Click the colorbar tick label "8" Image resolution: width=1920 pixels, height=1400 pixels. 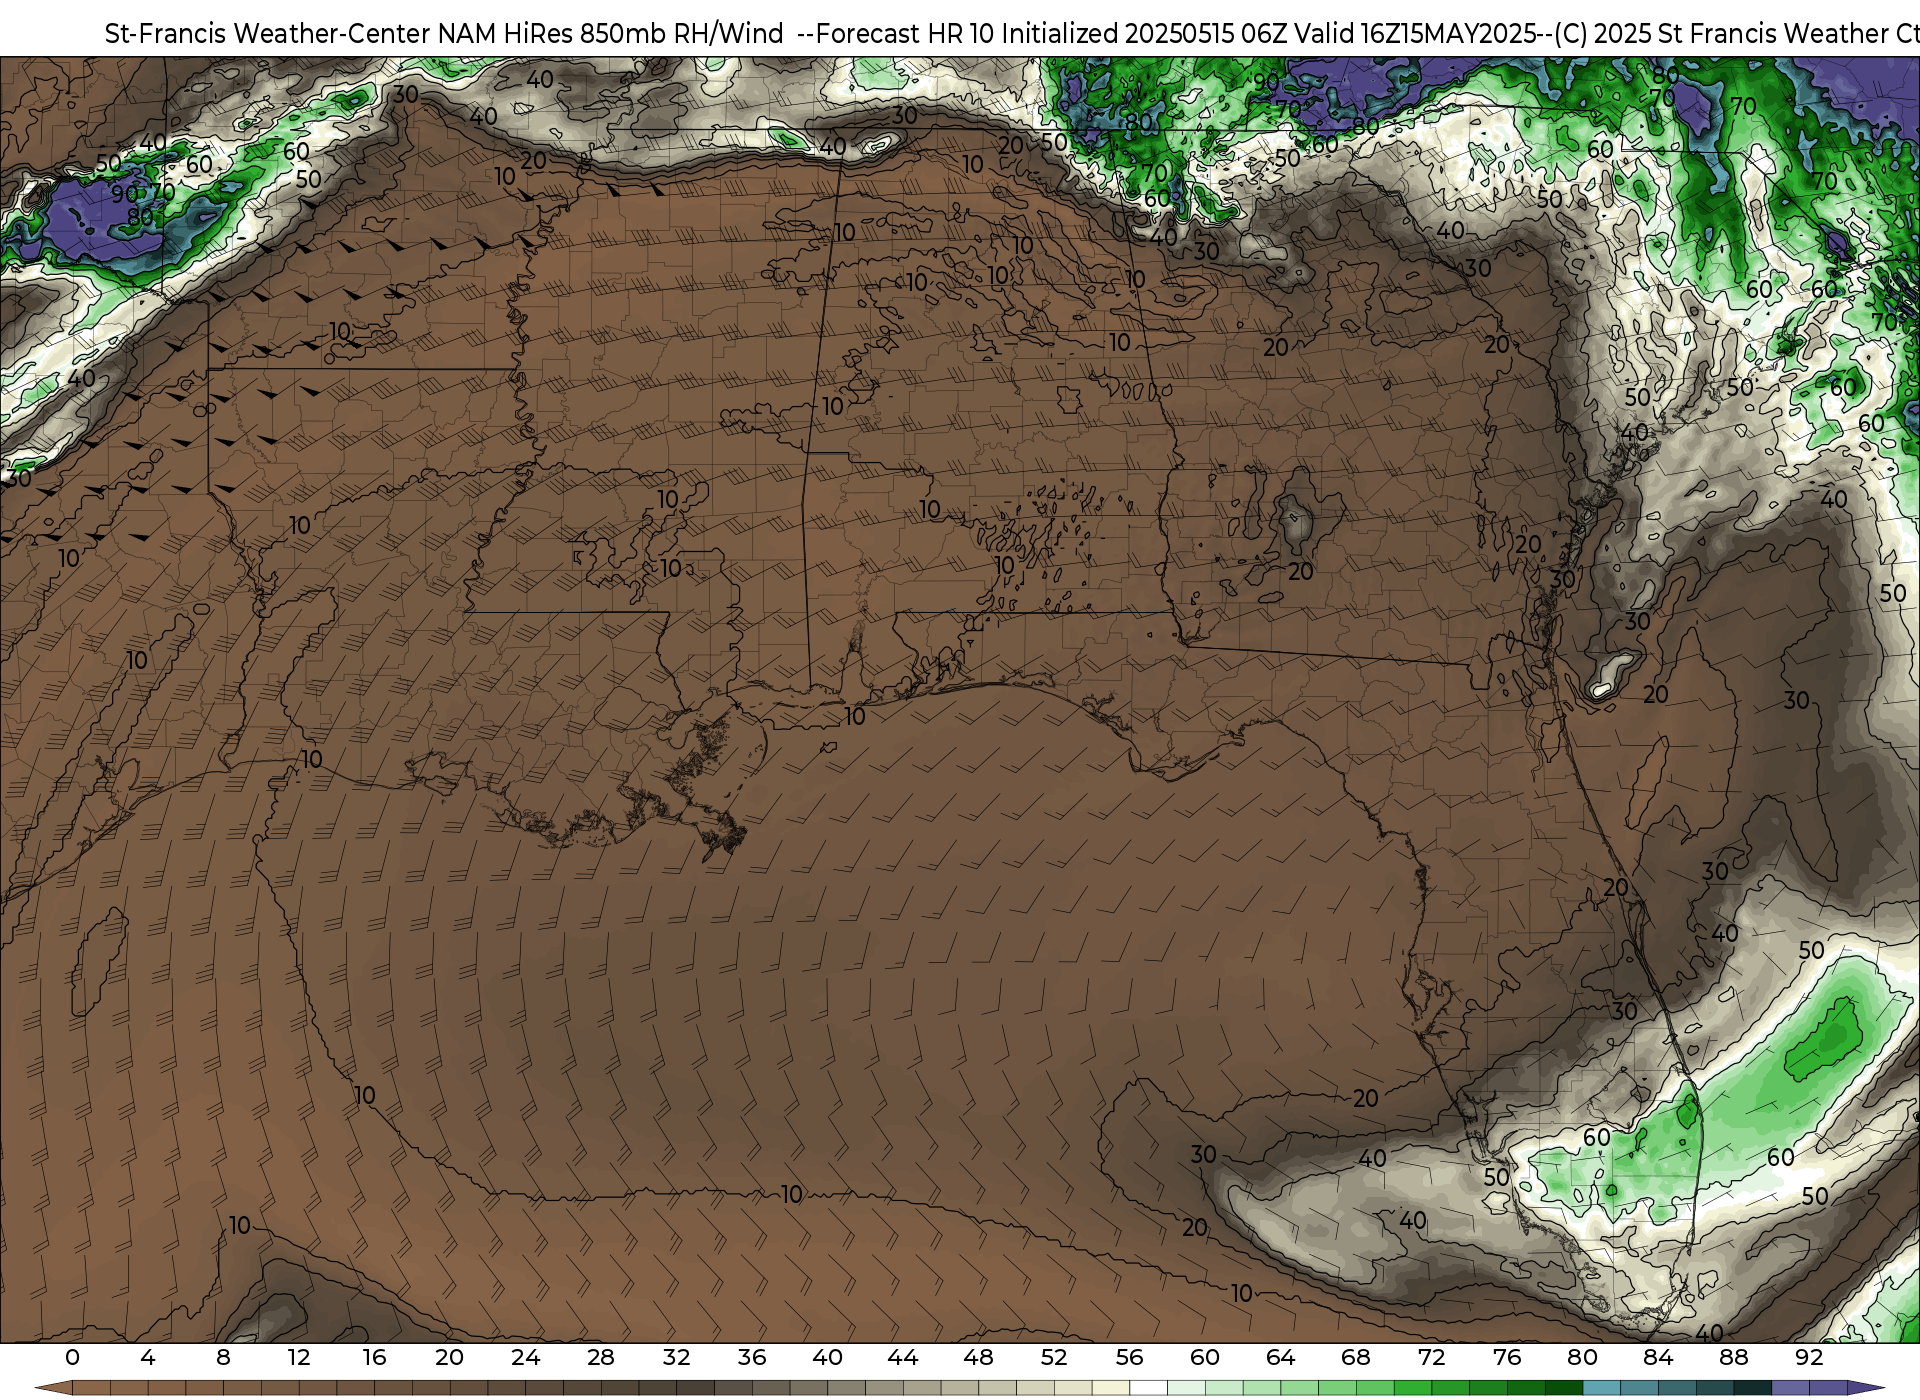pyautogui.click(x=223, y=1357)
